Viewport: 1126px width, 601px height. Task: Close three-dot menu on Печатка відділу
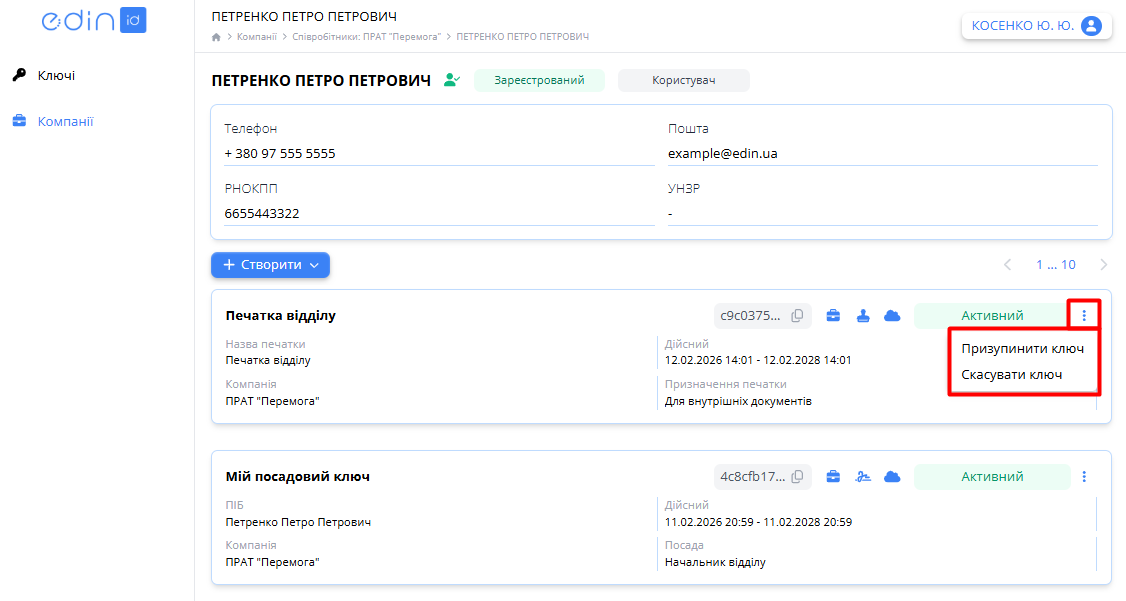tap(1084, 316)
